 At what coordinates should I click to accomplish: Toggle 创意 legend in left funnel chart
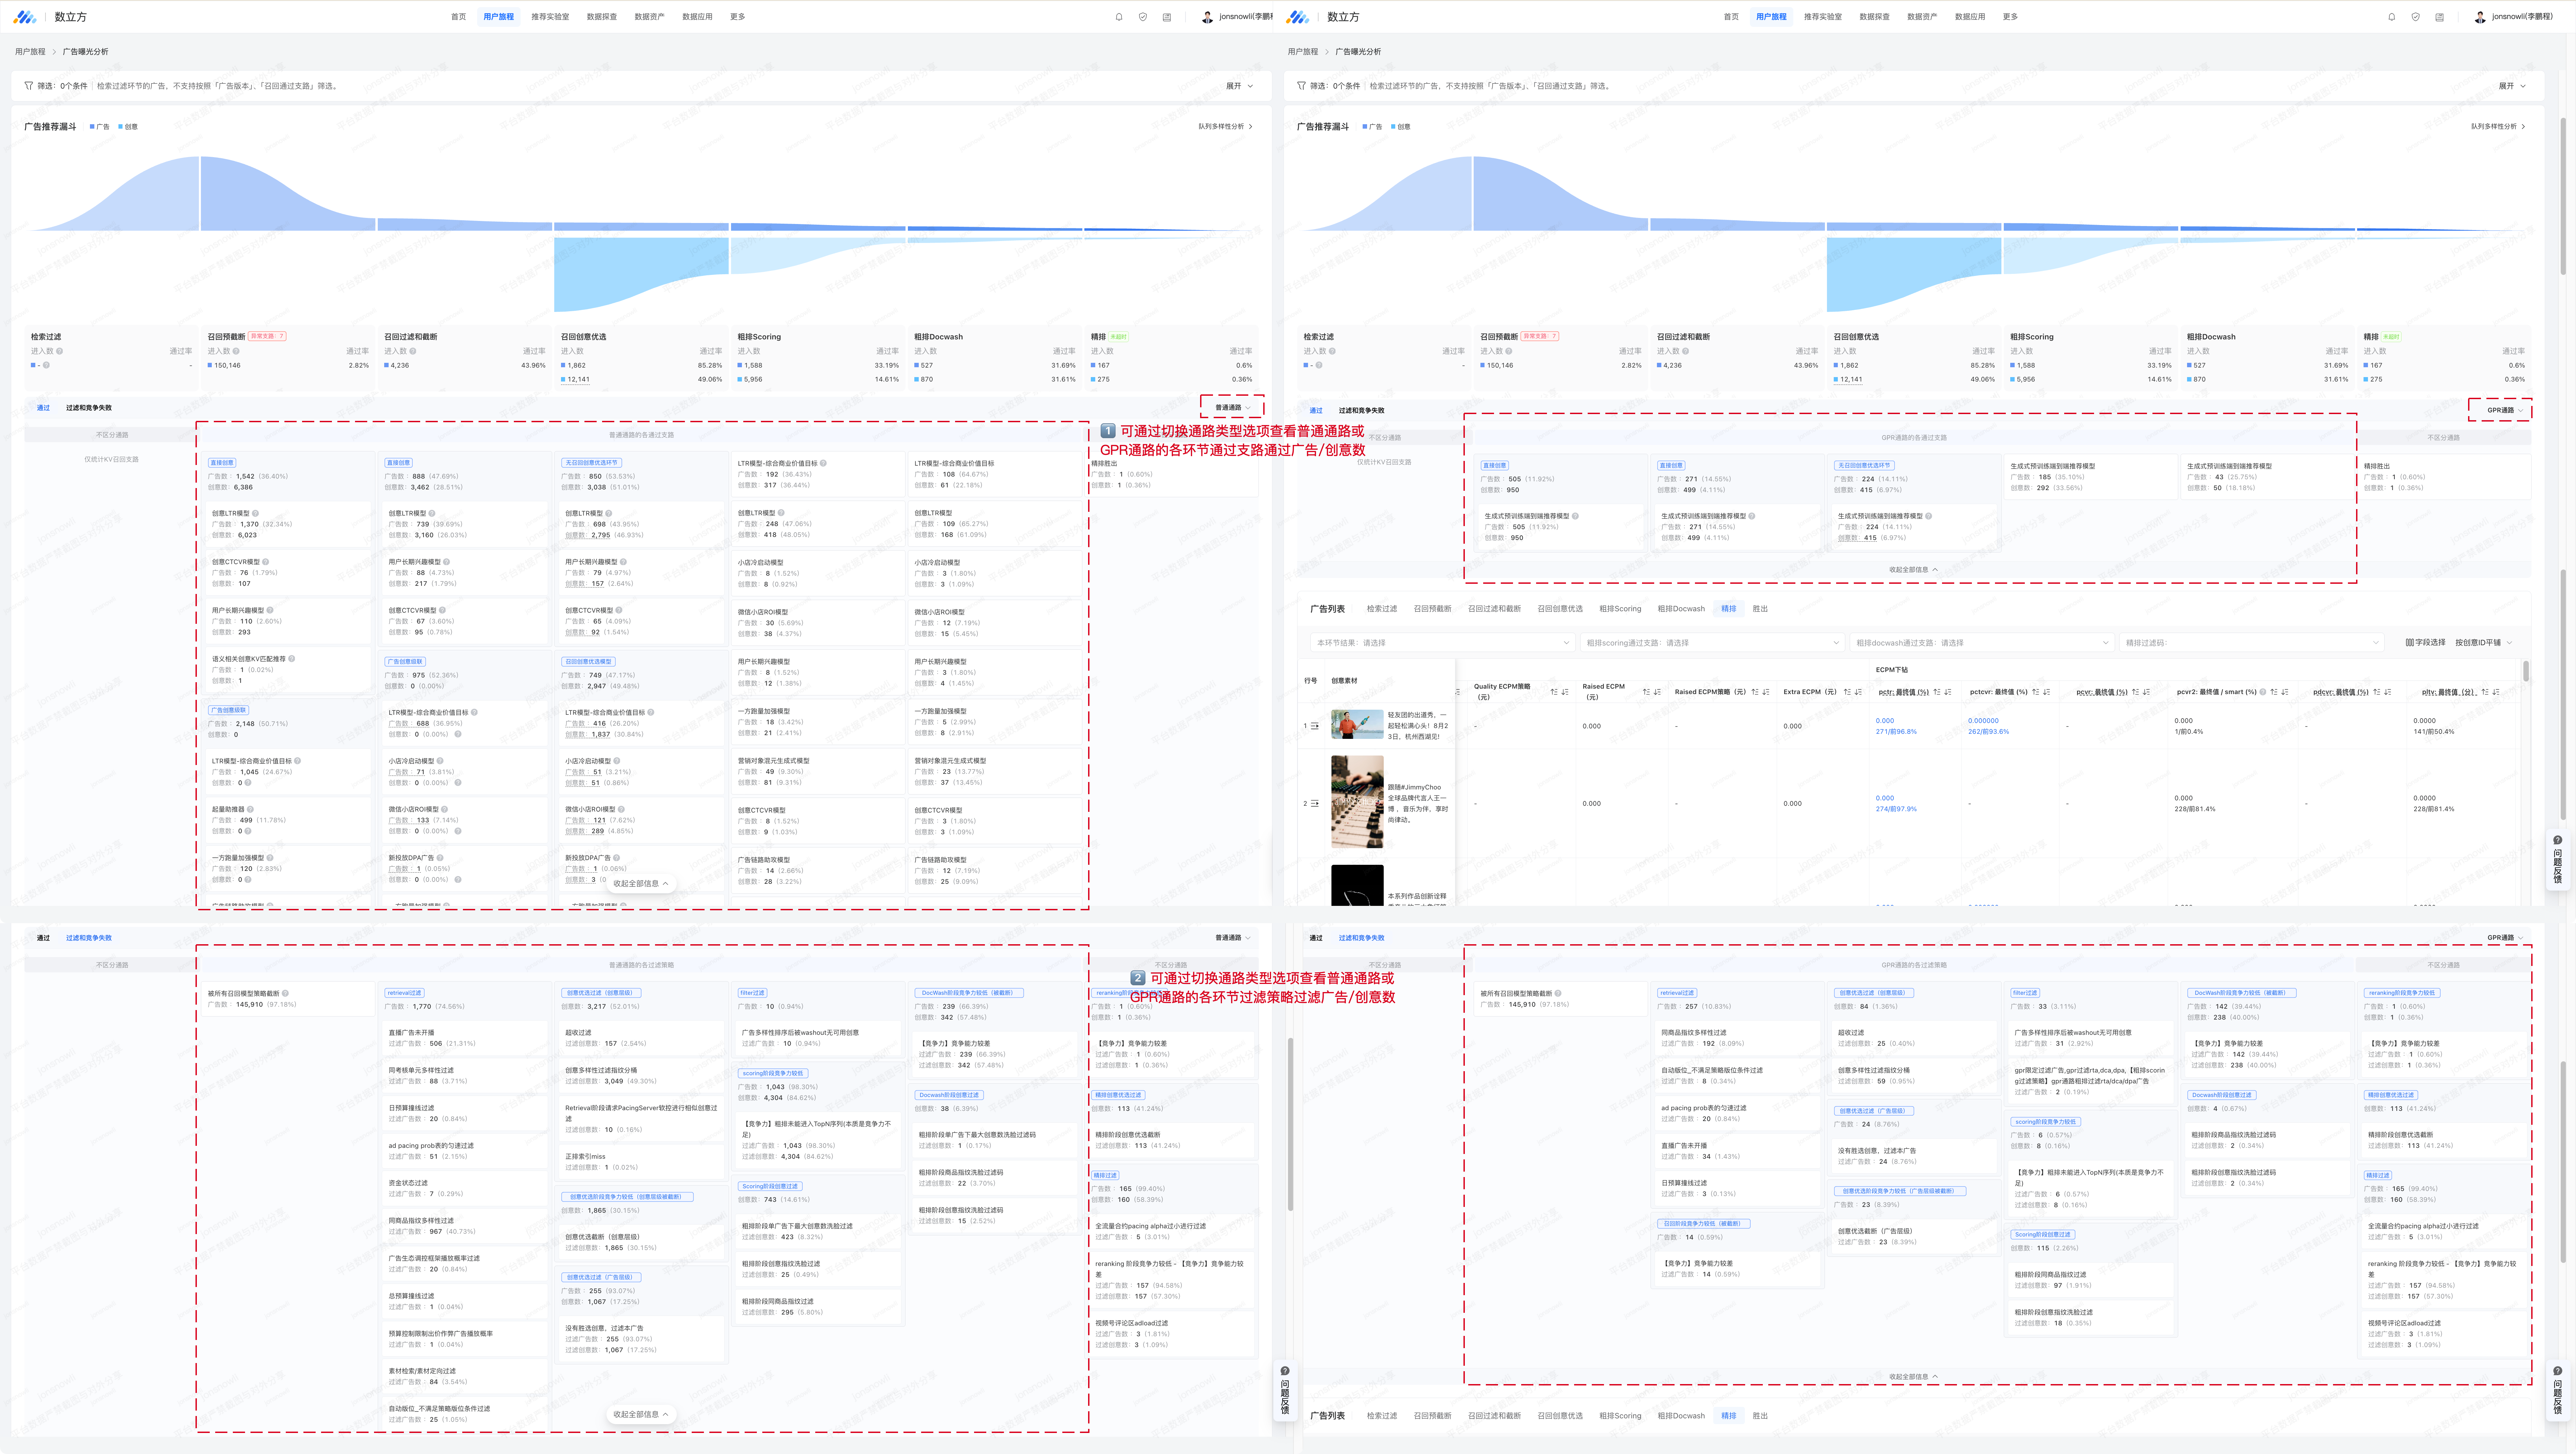coord(128,127)
